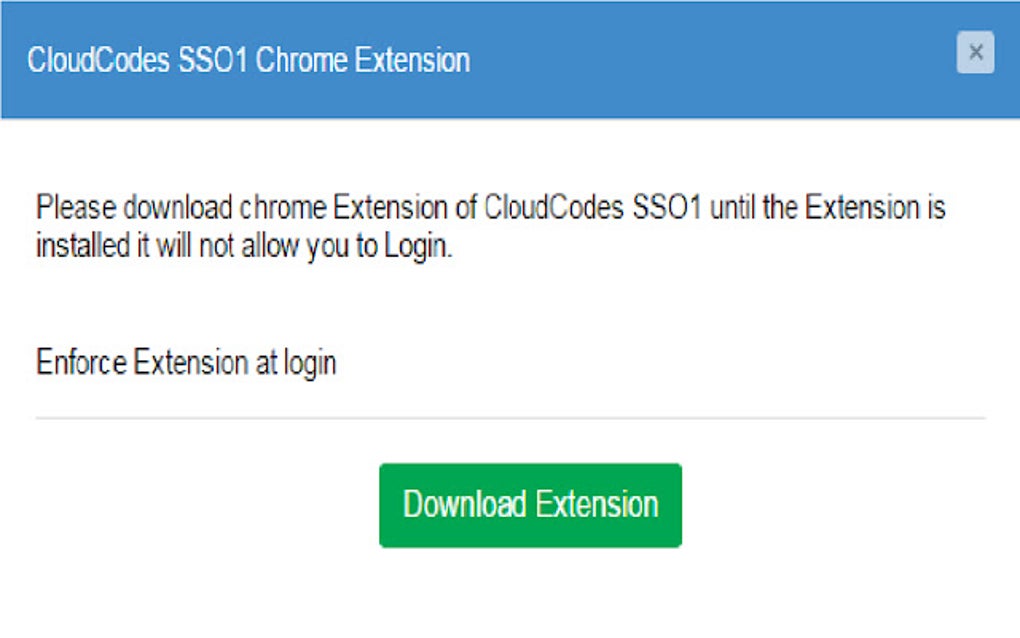
Task: Select Download Extension to install the Chrome extension
Action: [x=529, y=504]
